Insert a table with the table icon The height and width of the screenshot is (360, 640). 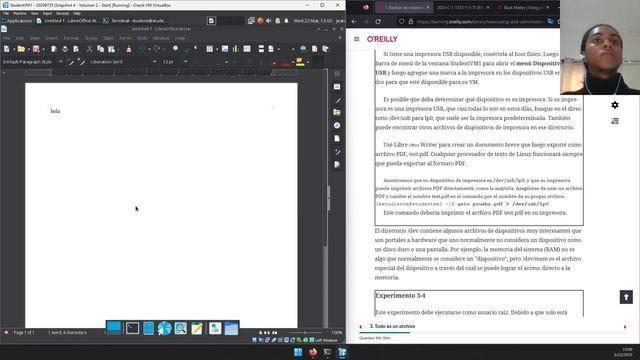[x=209, y=49]
